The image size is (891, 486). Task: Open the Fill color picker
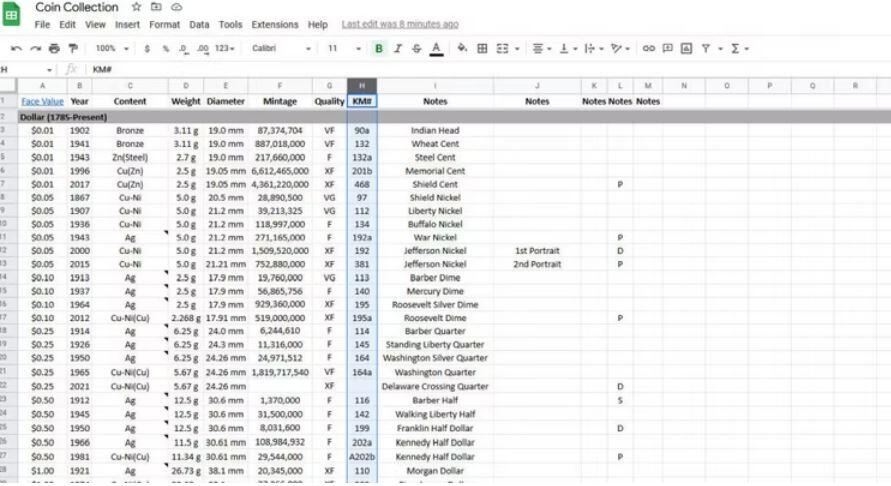(x=461, y=48)
